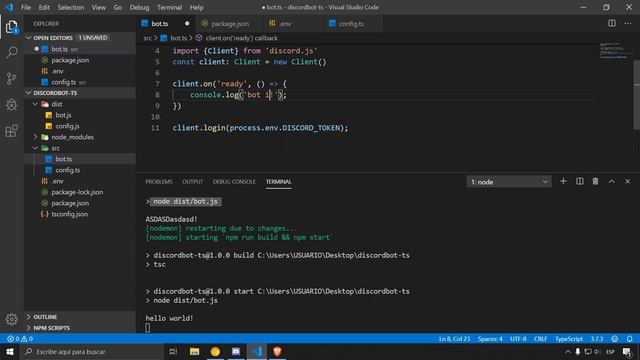This screenshot has height=360, width=640.
Task: Switch to the Problems panel tab
Action: (x=159, y=182)
